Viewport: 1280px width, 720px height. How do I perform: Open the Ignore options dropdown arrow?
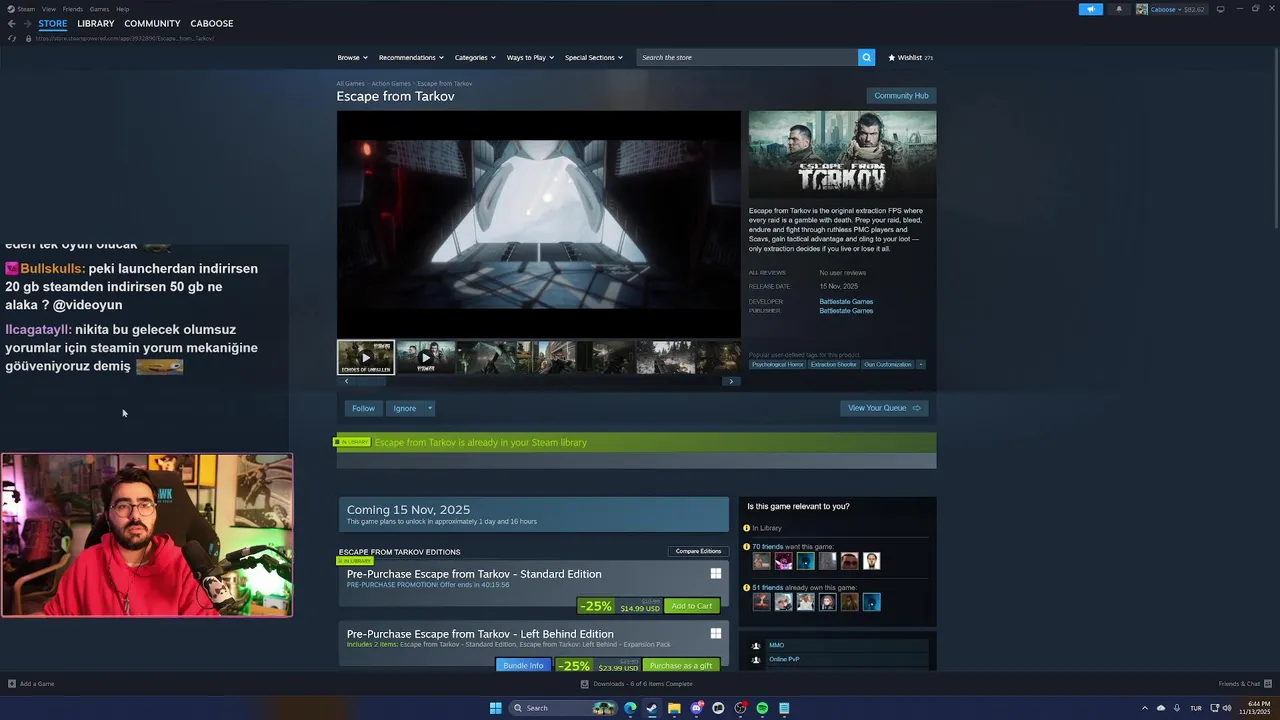[x=430, y=408]
